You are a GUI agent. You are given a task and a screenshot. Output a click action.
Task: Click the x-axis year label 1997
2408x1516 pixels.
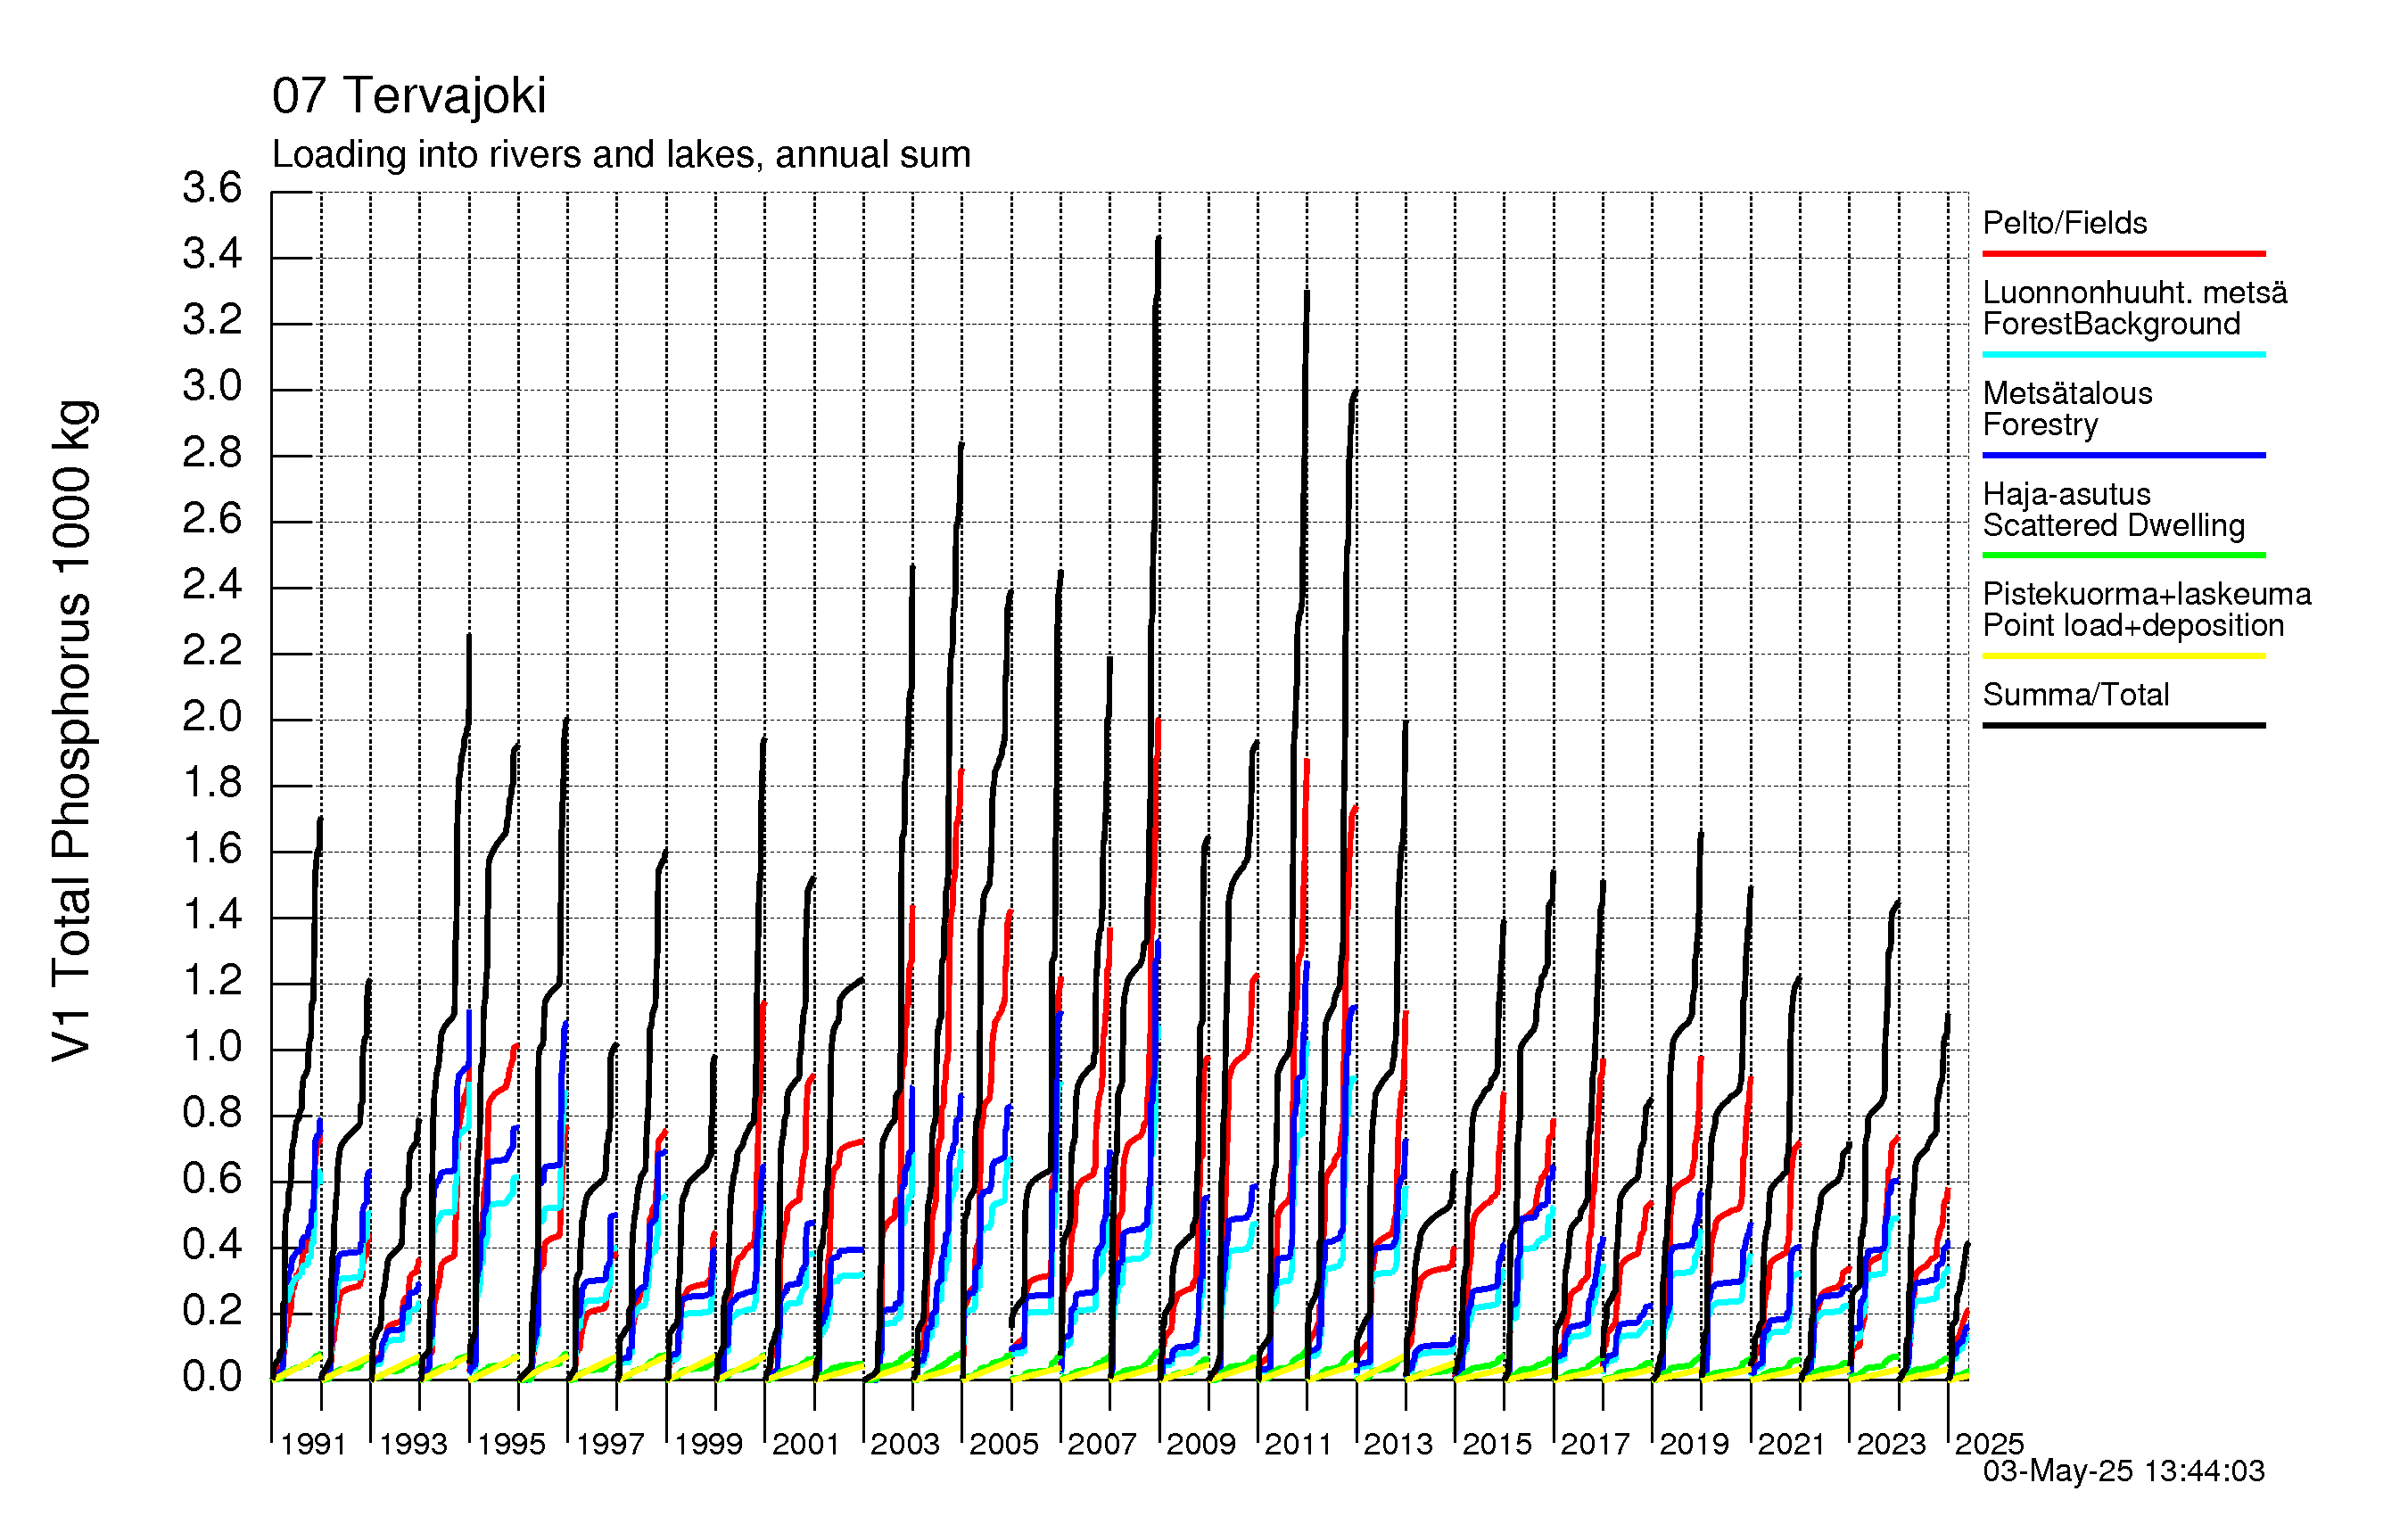point(609,1444)
